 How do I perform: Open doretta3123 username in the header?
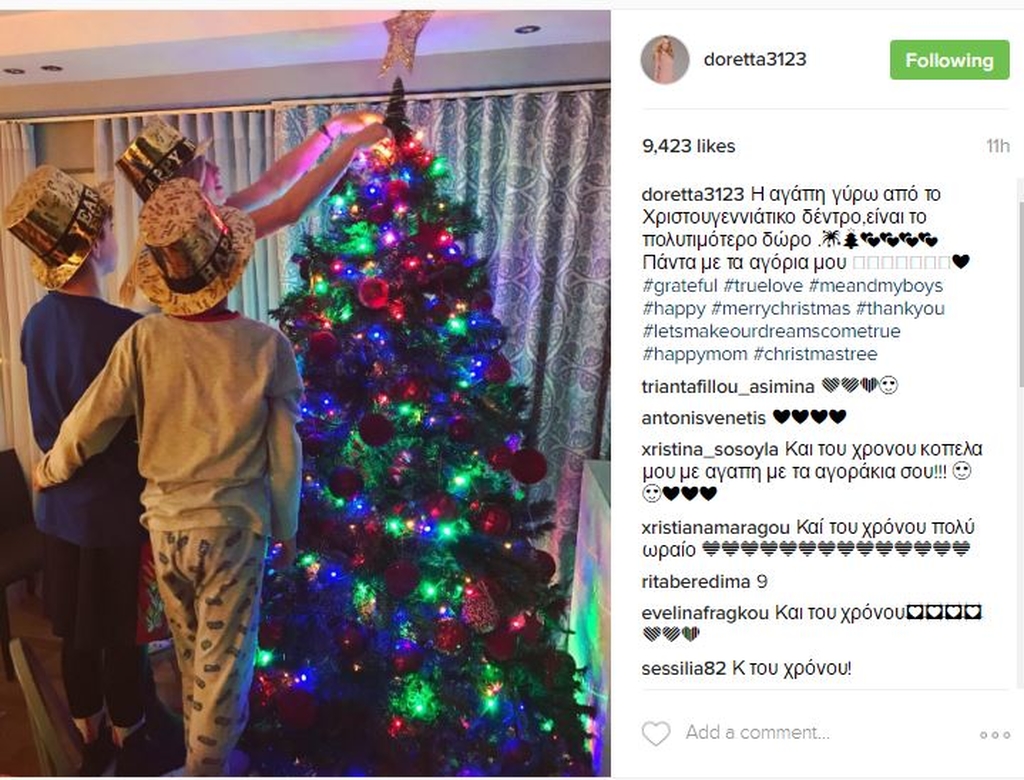coord(754,59)
